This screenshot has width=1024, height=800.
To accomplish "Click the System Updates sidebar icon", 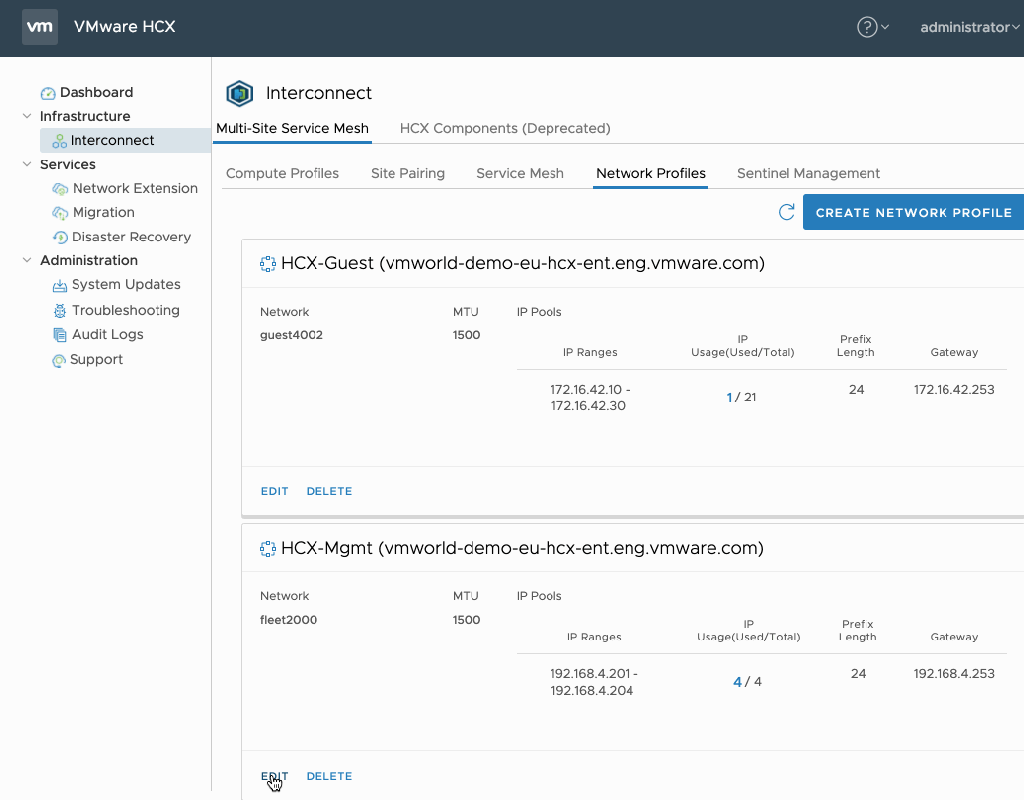I will tap(60, 285).
